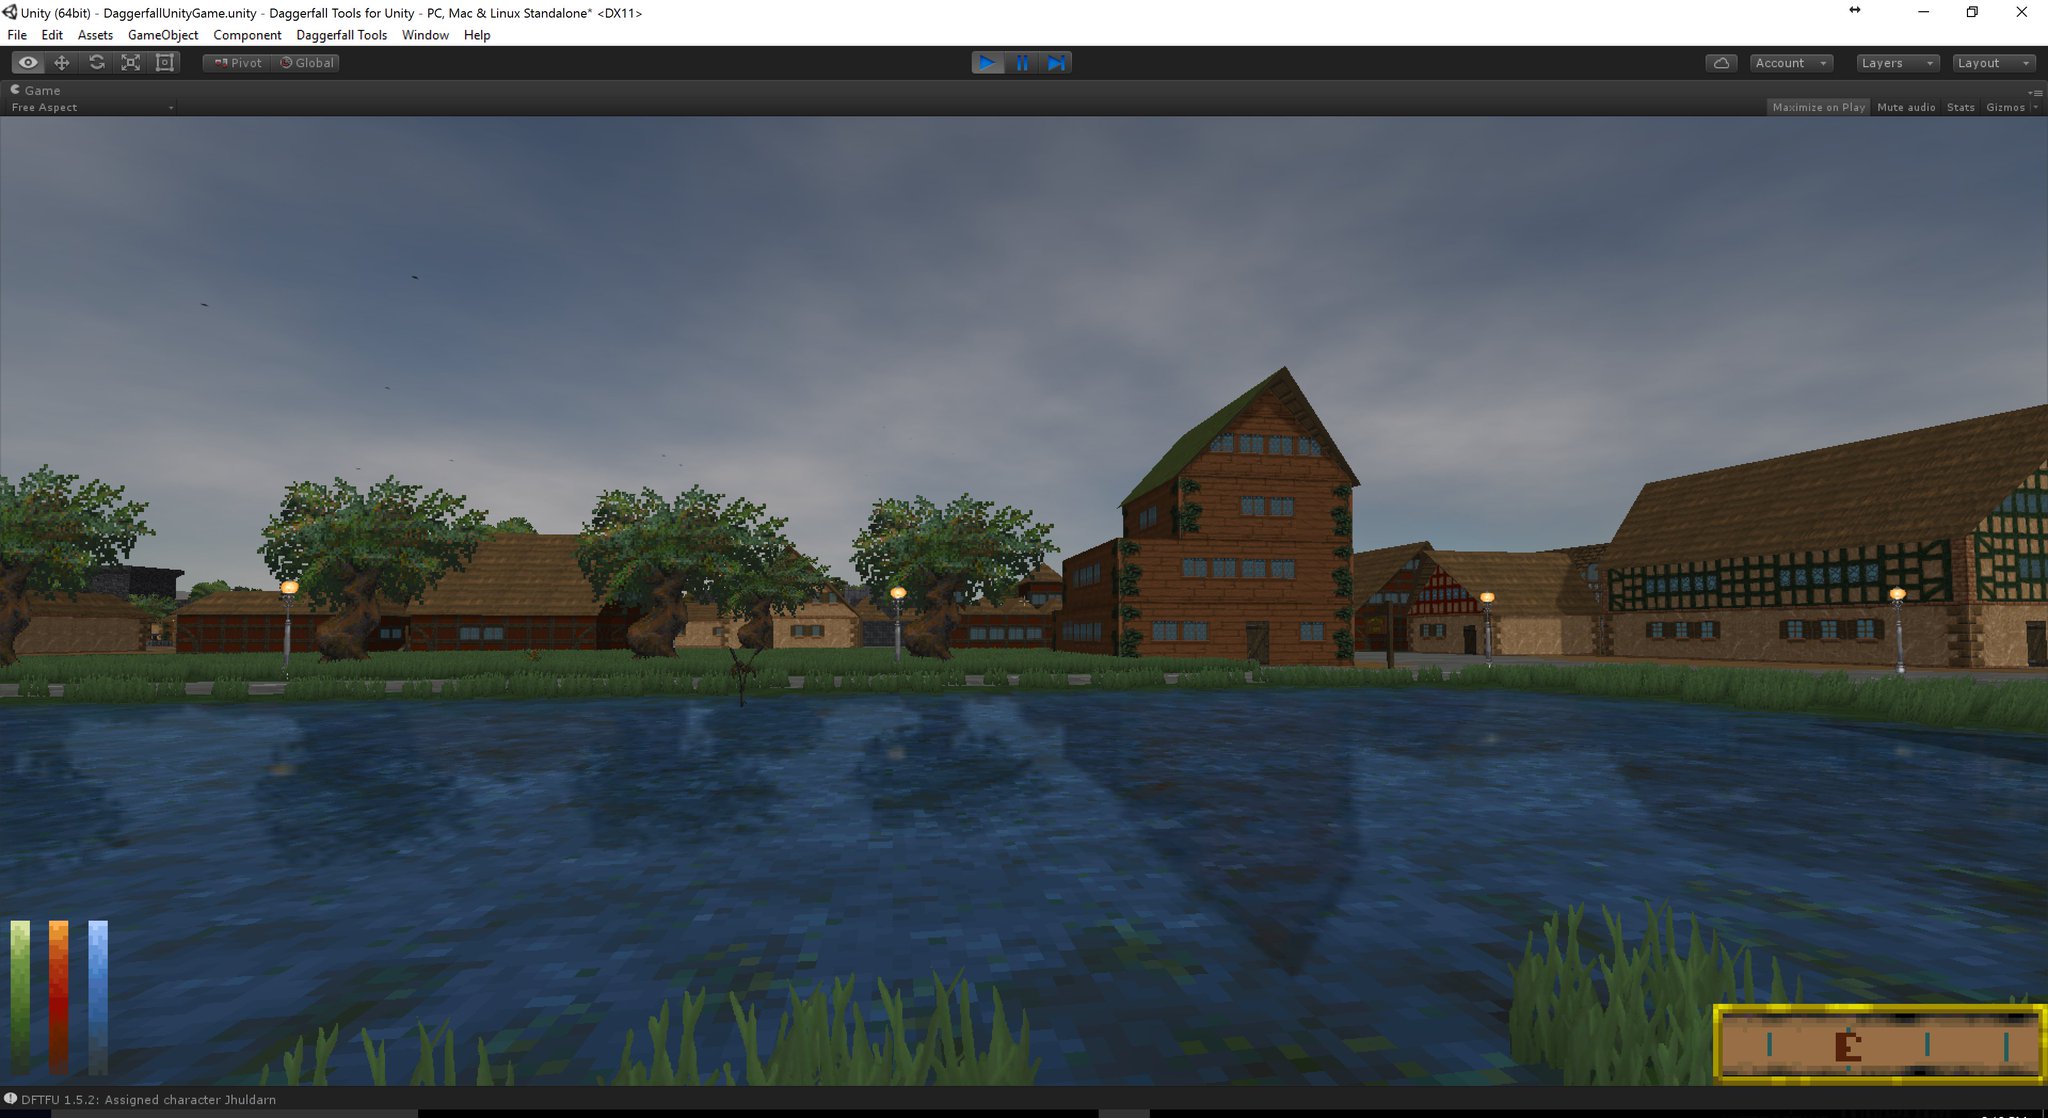Open the GameObject menu
This screenshot has height=1118, width=2048.
coord(163,35)
